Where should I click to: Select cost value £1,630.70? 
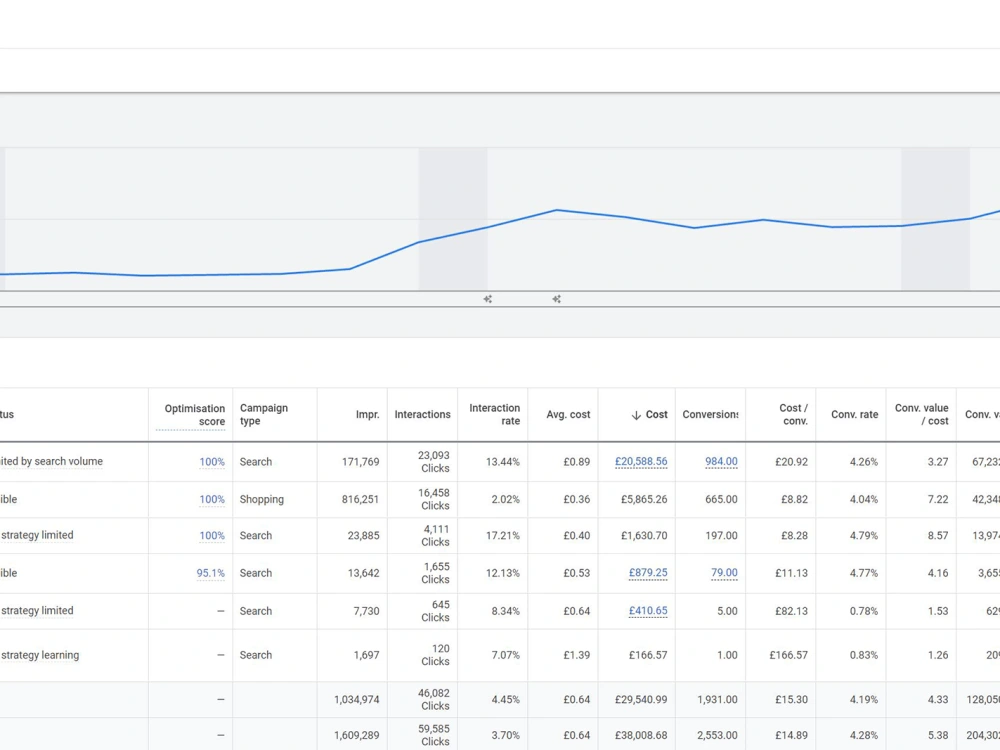(644, 536)
